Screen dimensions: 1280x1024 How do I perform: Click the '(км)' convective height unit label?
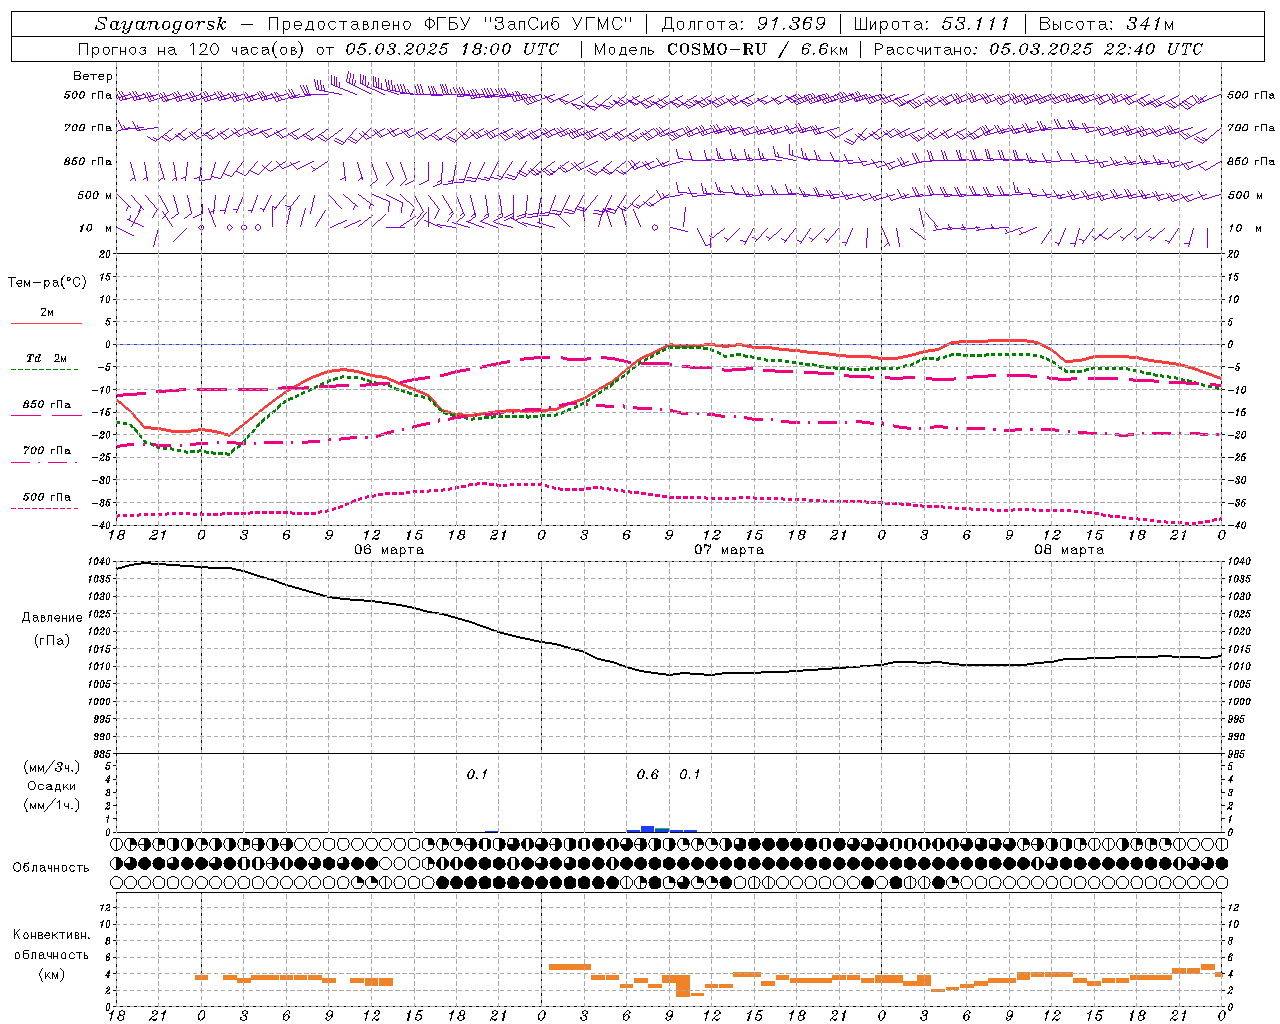(x=51, y=973)
